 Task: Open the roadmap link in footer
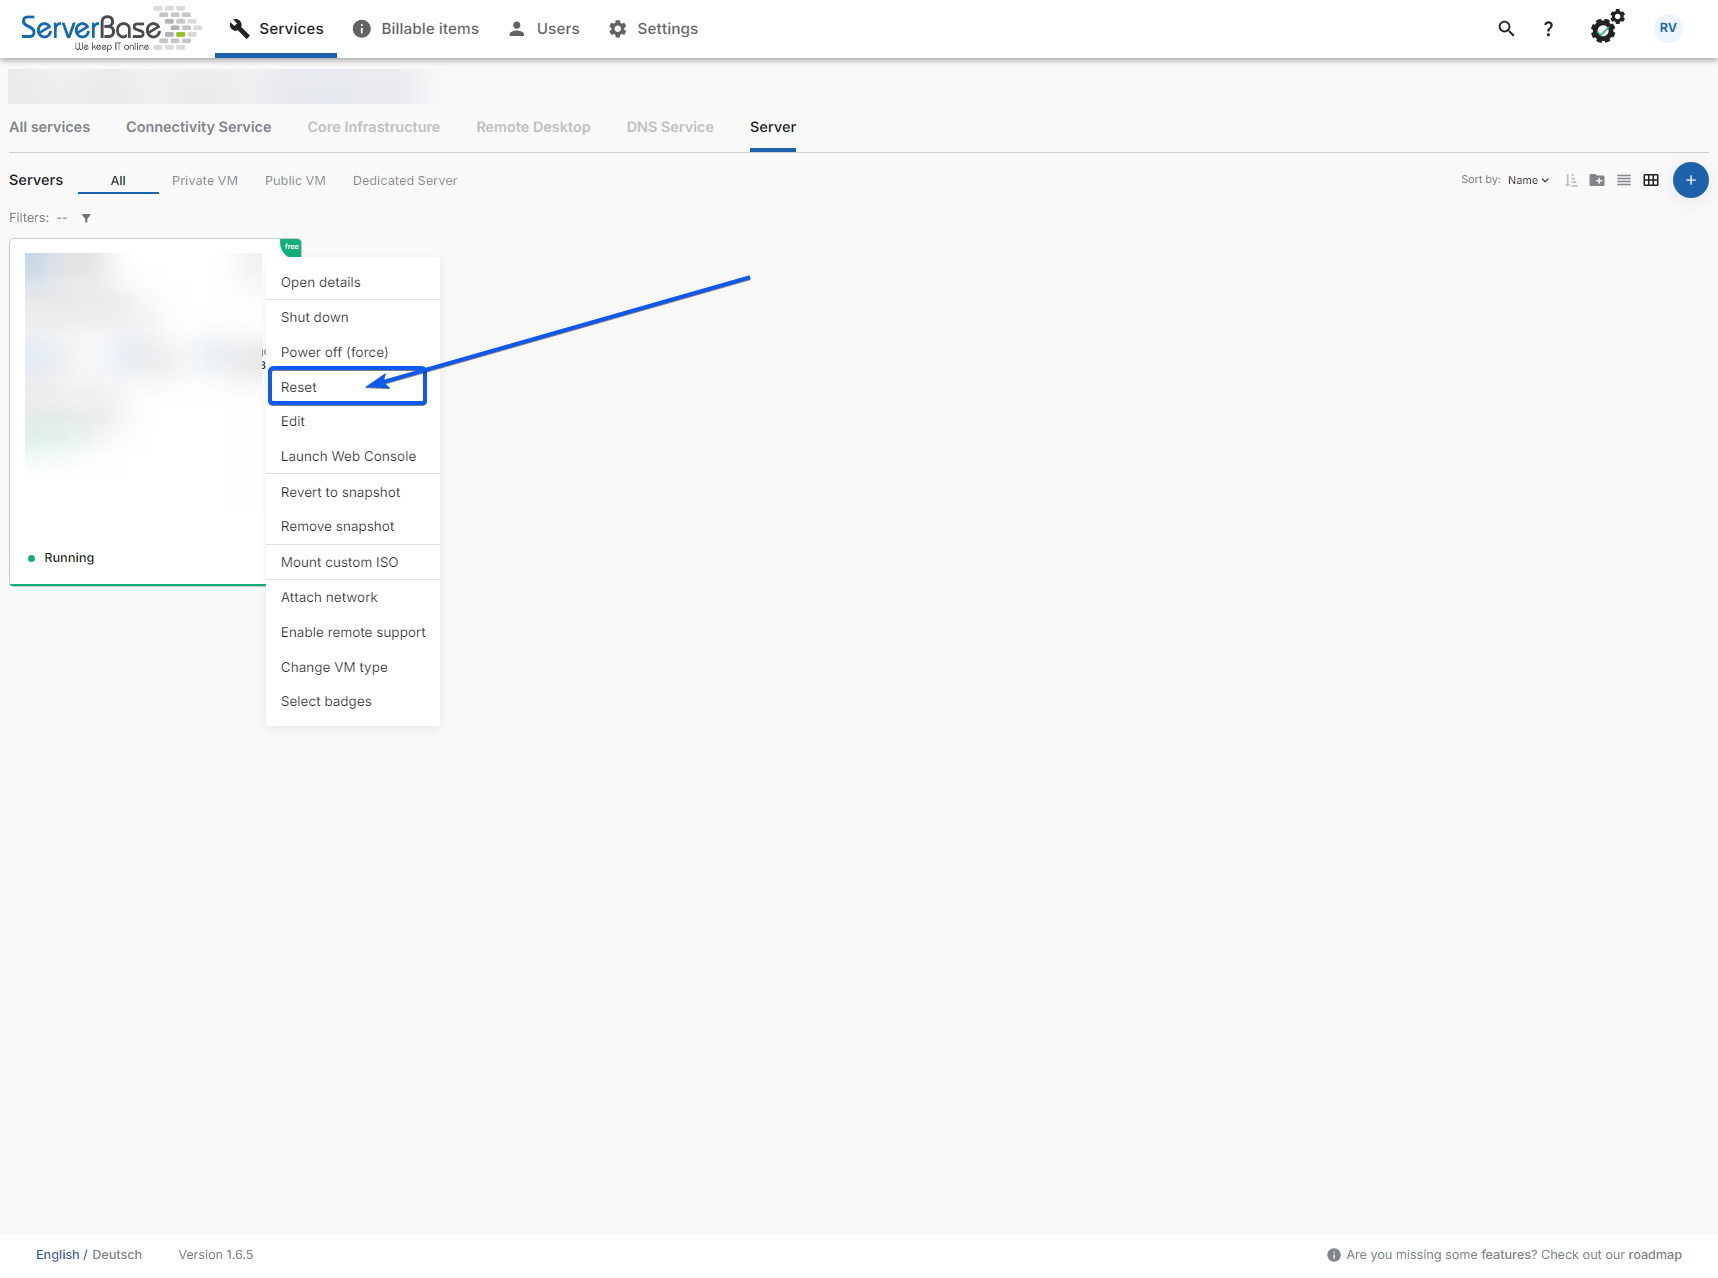pyautogui.click(x=1654, y=1255)
